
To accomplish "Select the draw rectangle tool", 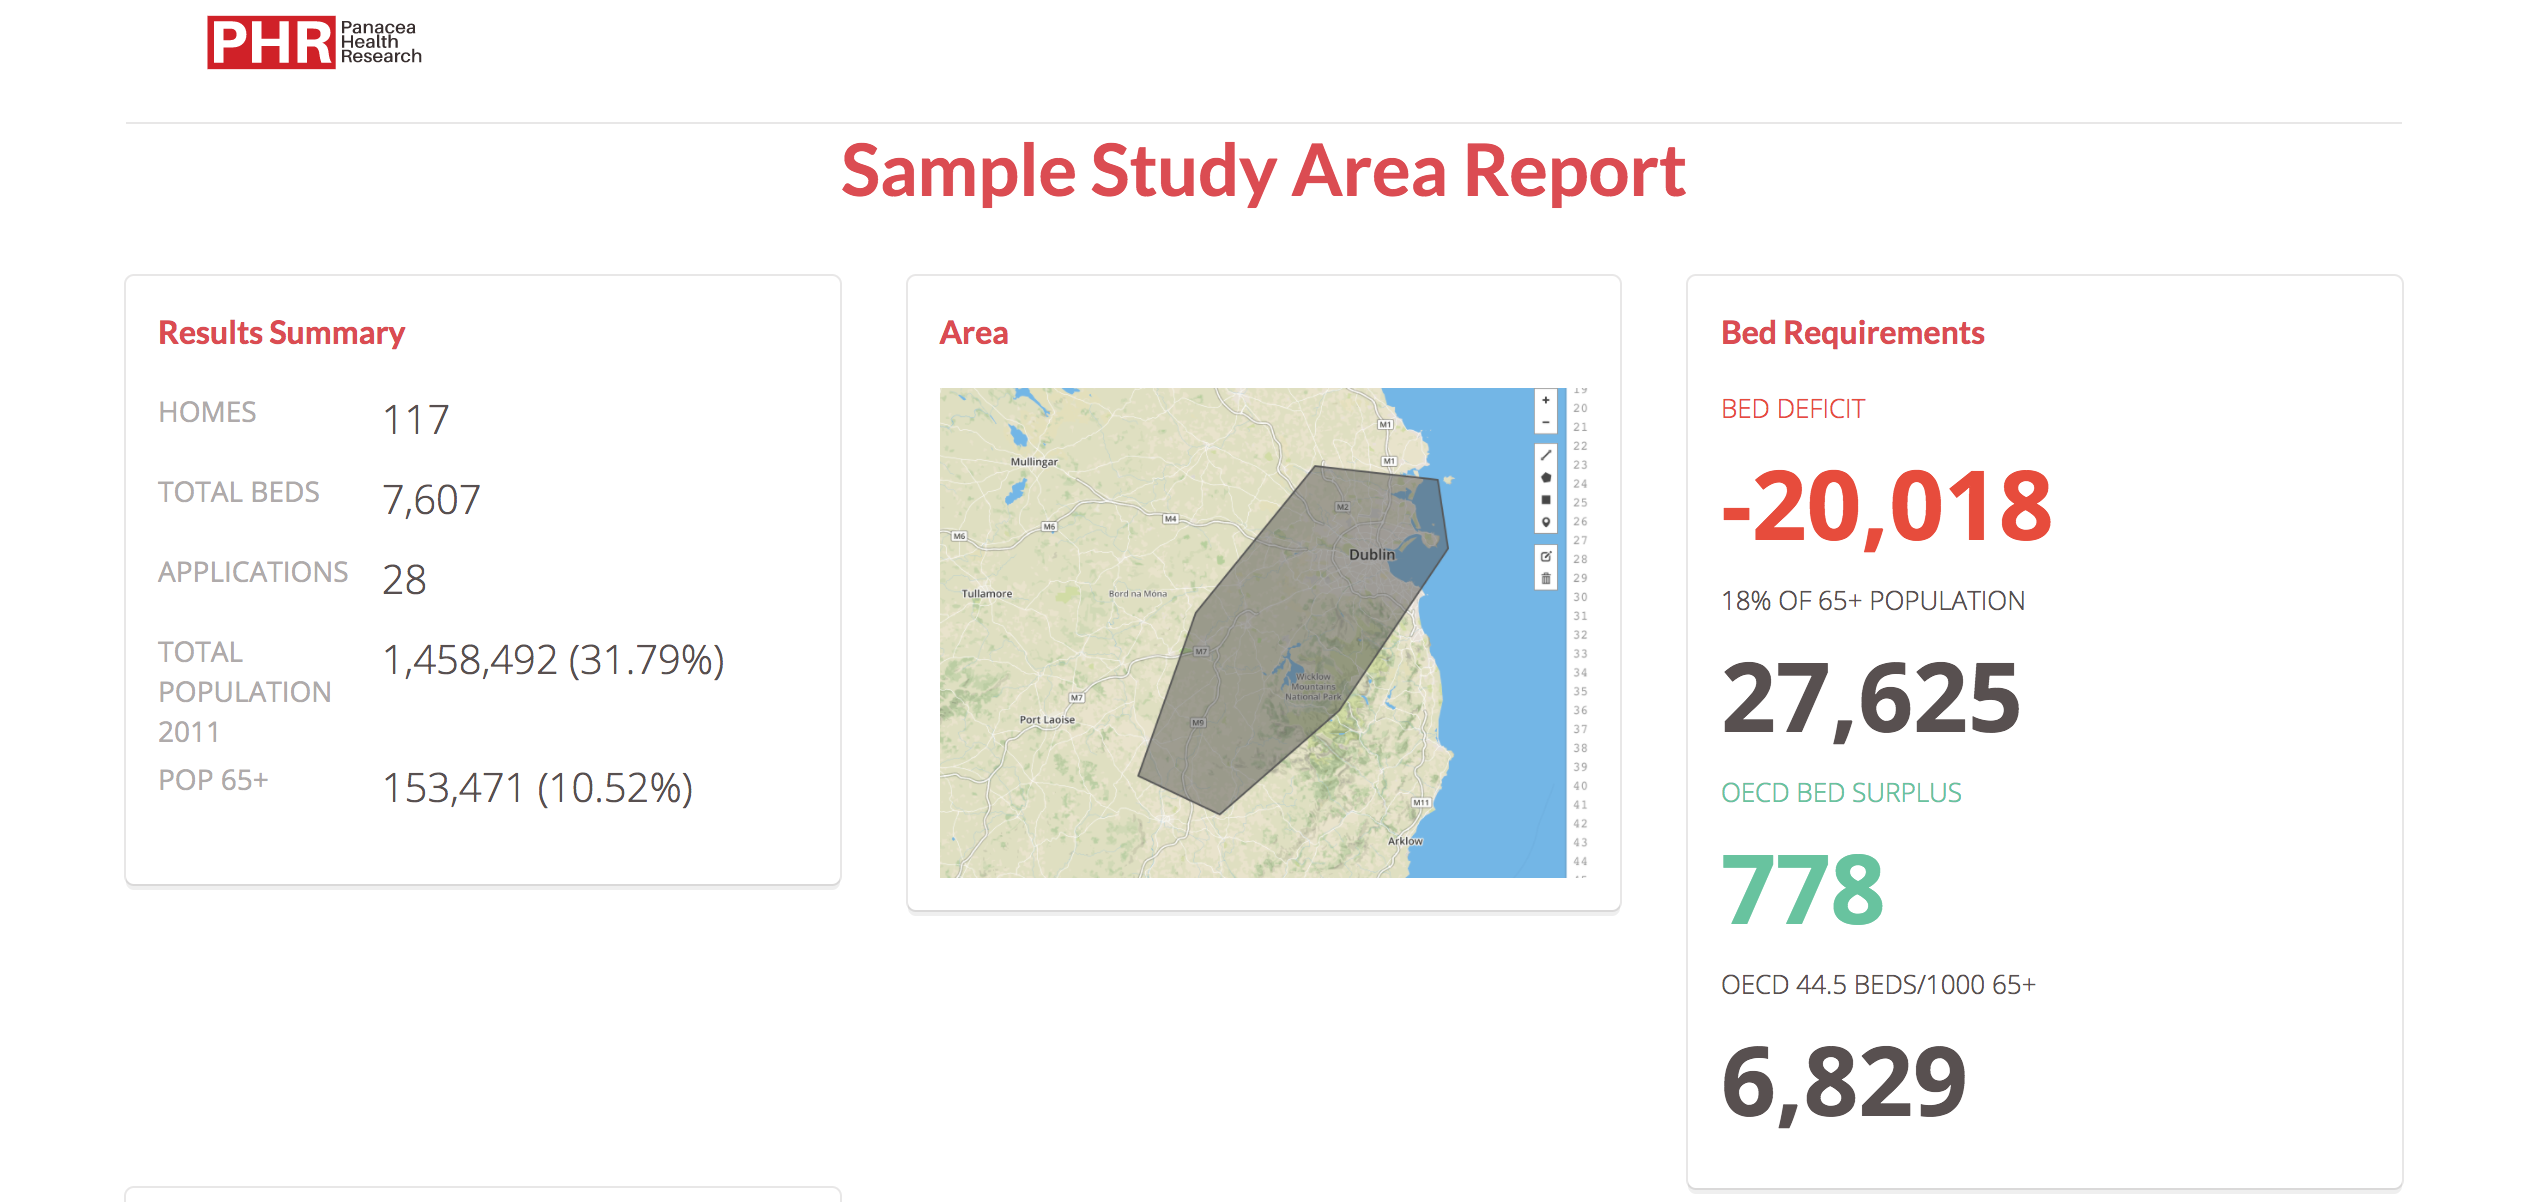I will (1545, 499).
